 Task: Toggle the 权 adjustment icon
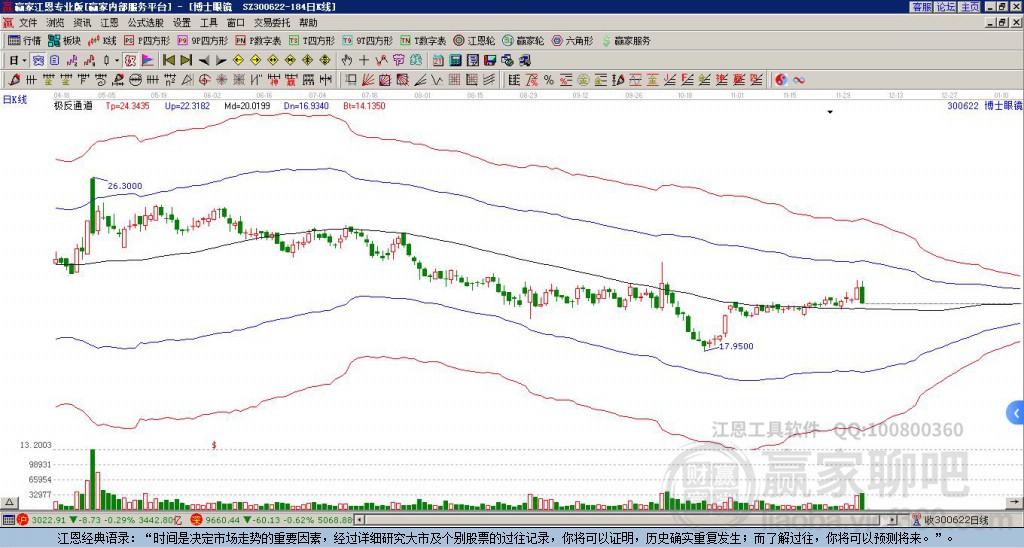coord(130,60)
